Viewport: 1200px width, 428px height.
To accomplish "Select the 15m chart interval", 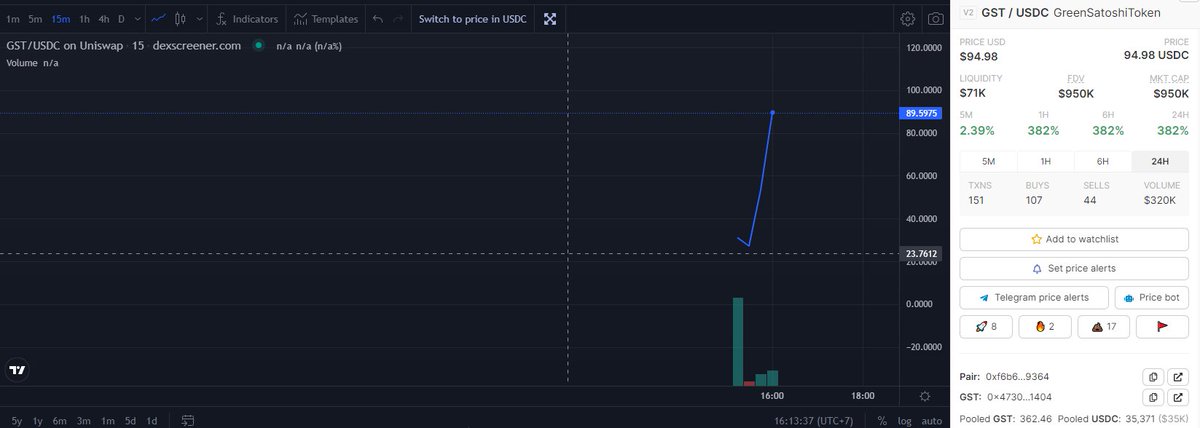I will click(x=61, y=19).
